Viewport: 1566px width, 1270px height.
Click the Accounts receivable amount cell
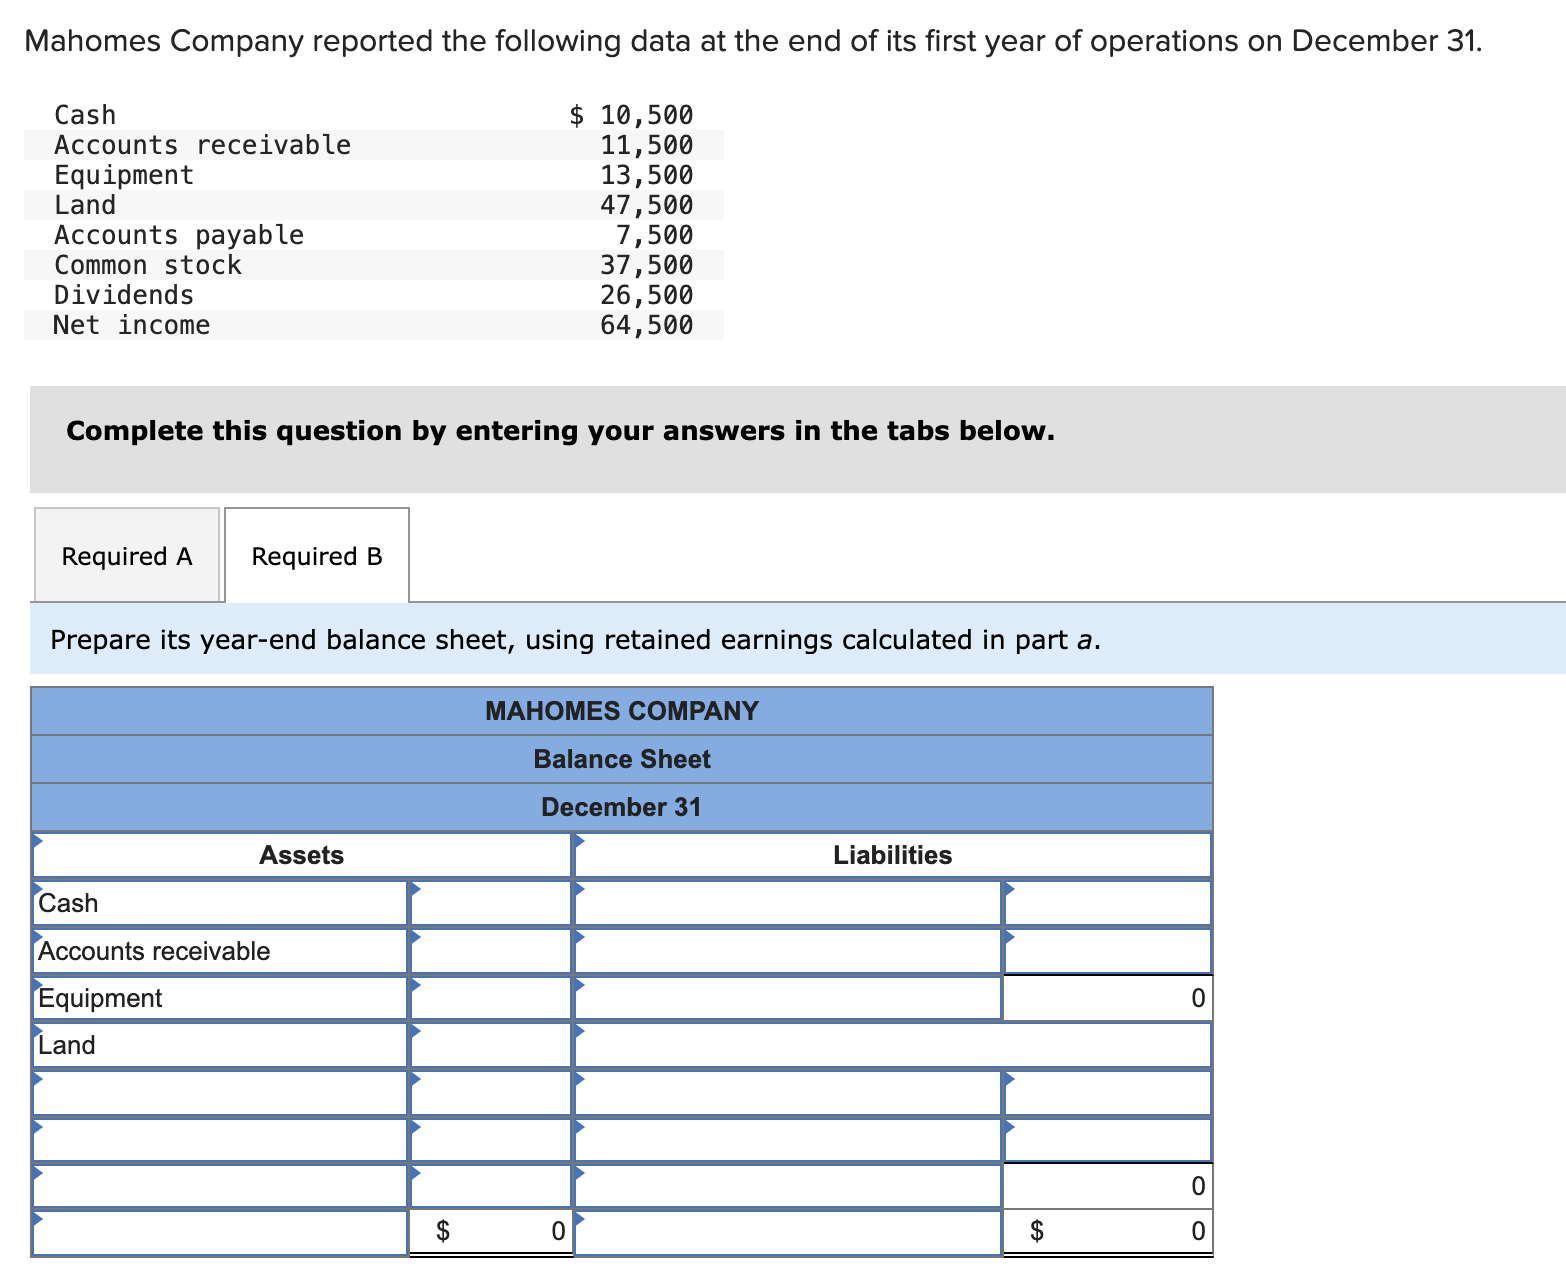(x=490, y=951)
